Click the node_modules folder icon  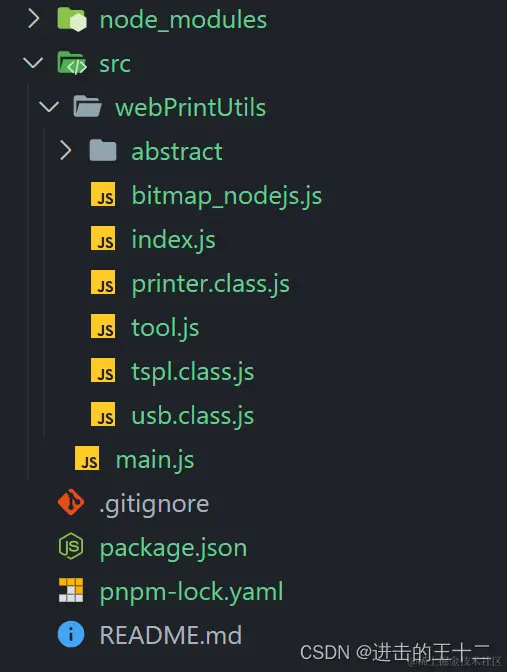72,20
